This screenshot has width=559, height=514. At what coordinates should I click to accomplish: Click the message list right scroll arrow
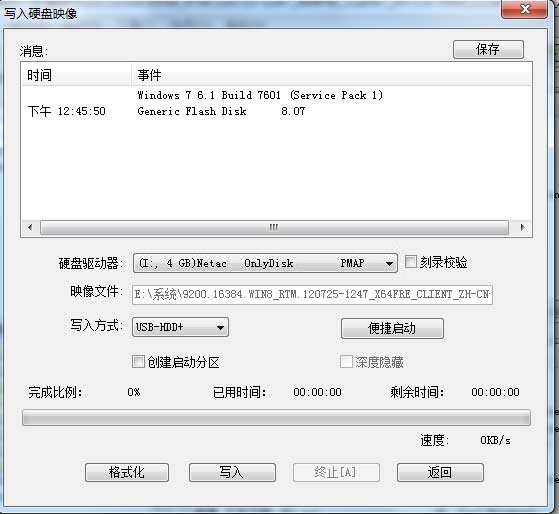coord(522,227)
